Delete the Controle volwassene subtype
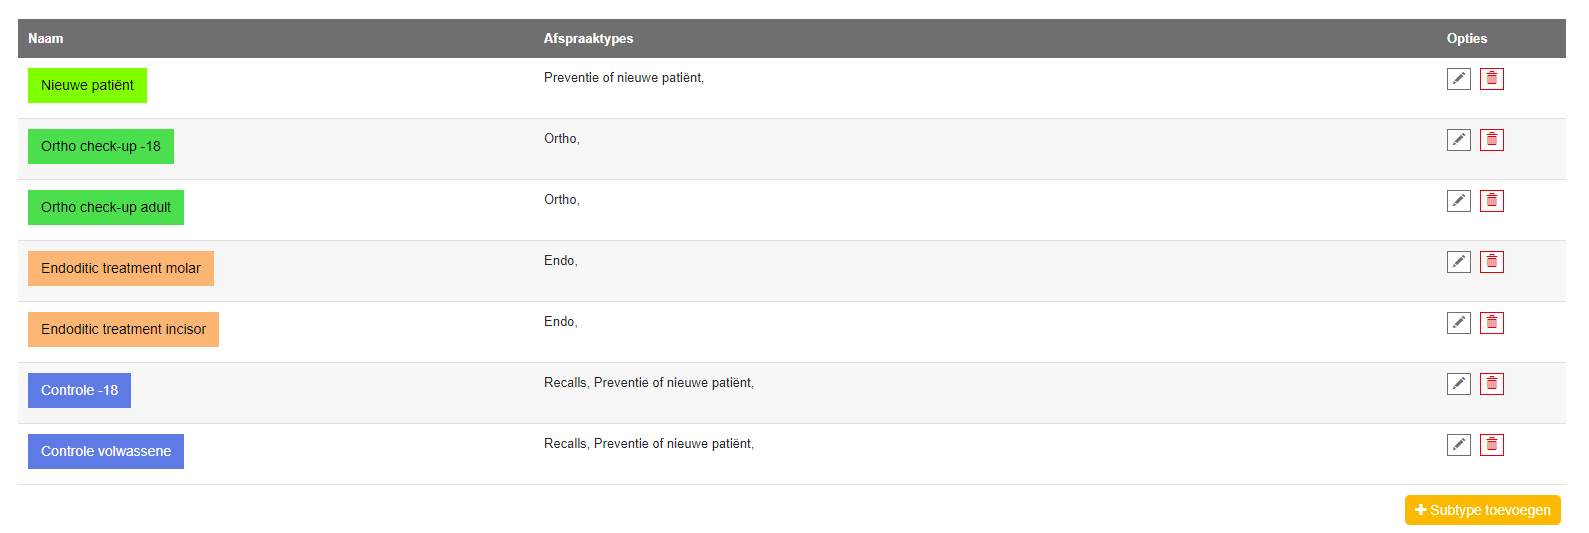Screen dimensions: 1589x533 click(1491, 445)
